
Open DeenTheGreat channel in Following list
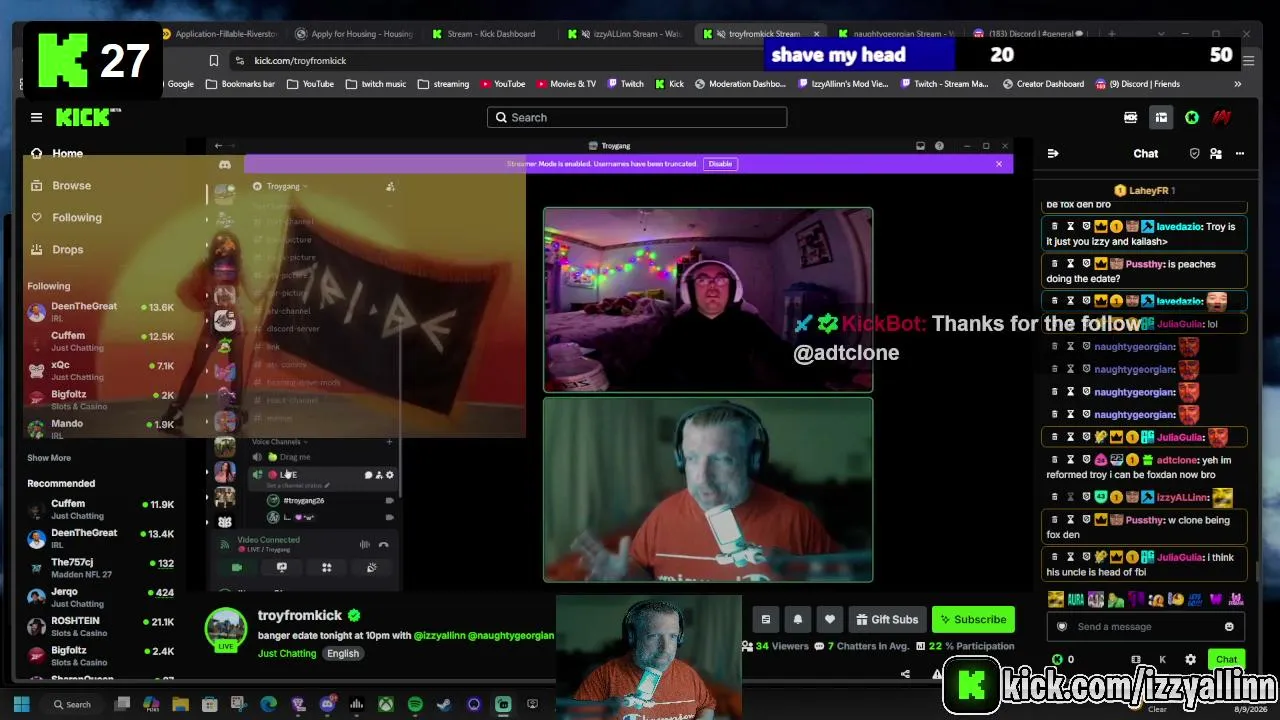[x=101, y=312]
